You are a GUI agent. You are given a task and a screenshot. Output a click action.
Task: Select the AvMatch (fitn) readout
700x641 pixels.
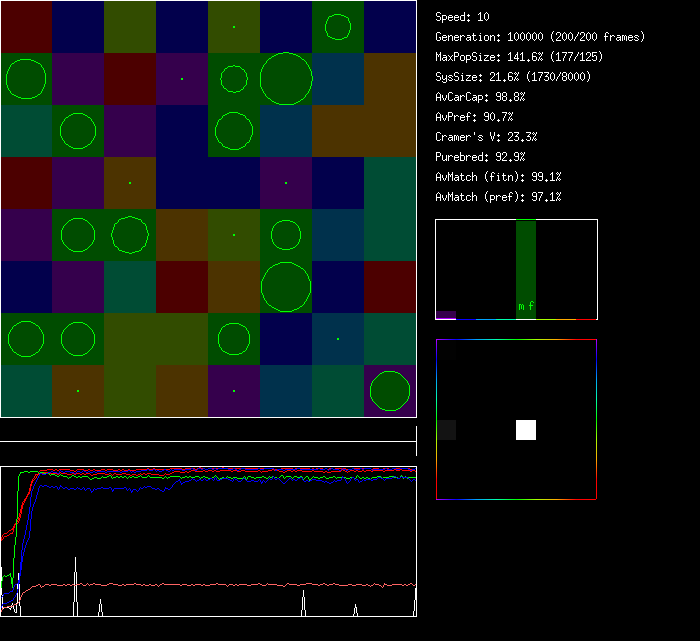click(498, 177)
